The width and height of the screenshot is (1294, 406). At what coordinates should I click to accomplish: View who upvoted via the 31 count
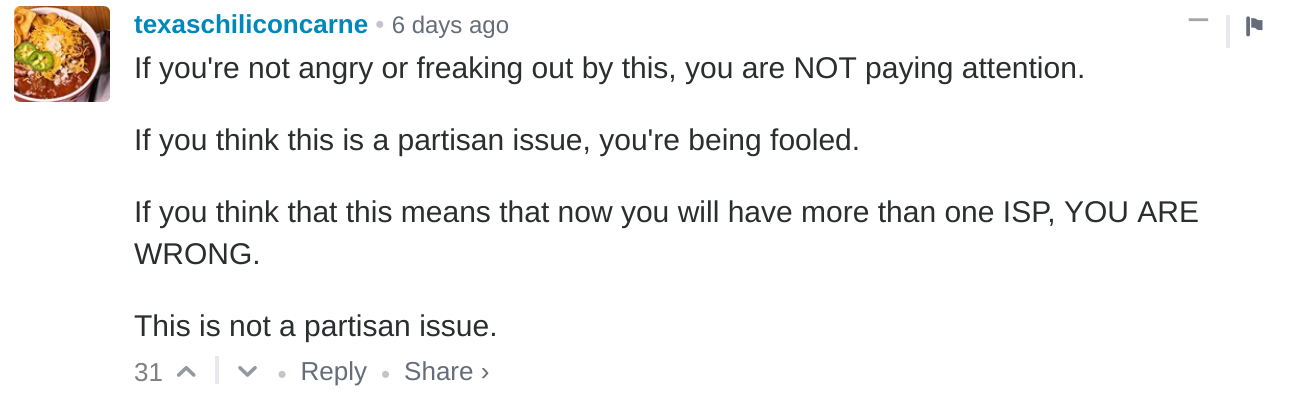148,373
